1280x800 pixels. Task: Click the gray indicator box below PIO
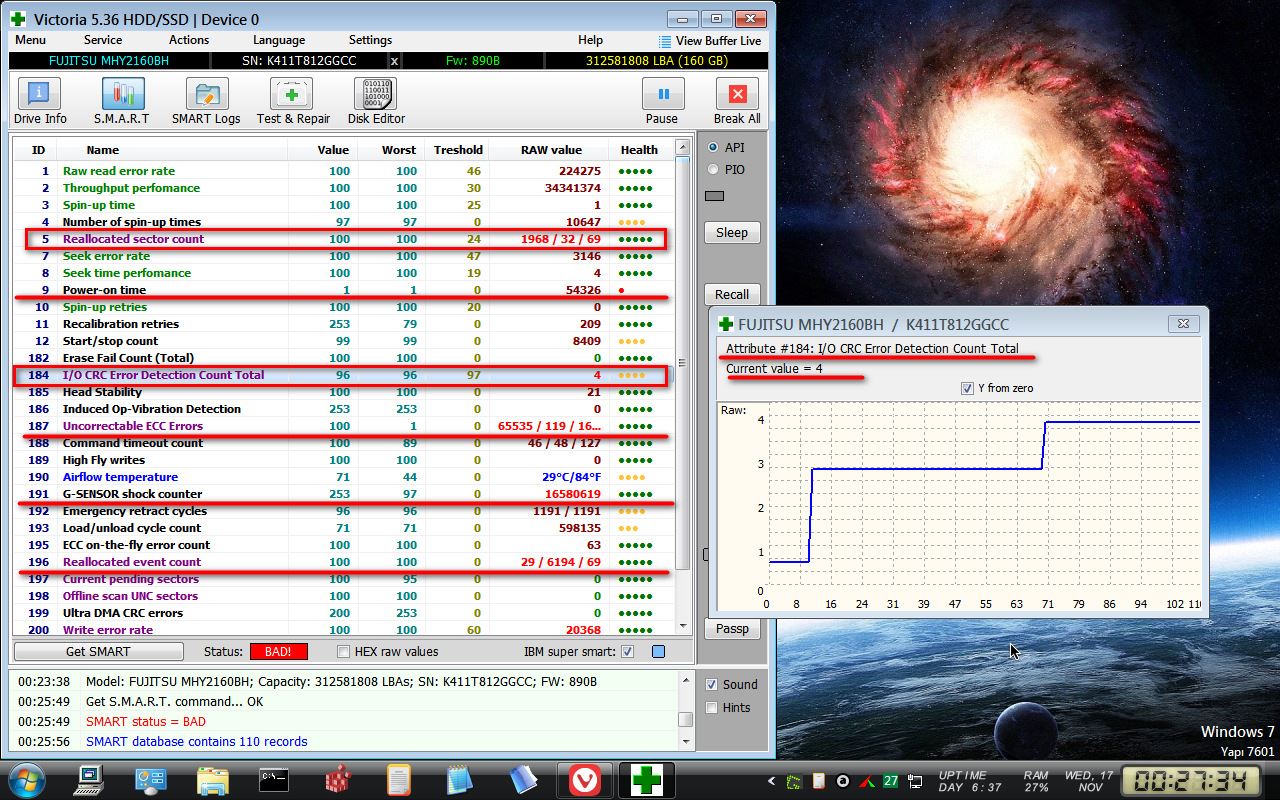click(x=714, y=196)
